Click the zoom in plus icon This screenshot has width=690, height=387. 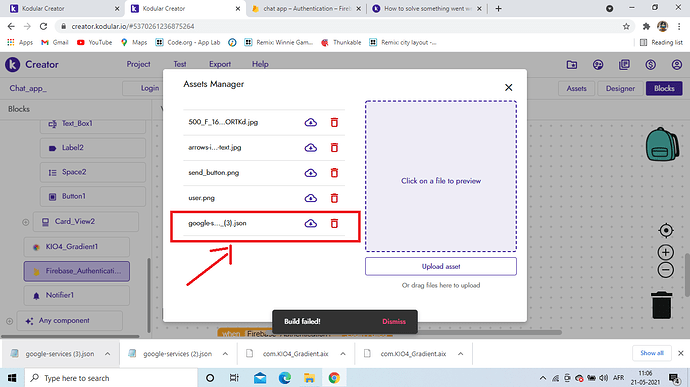(665, 252)
